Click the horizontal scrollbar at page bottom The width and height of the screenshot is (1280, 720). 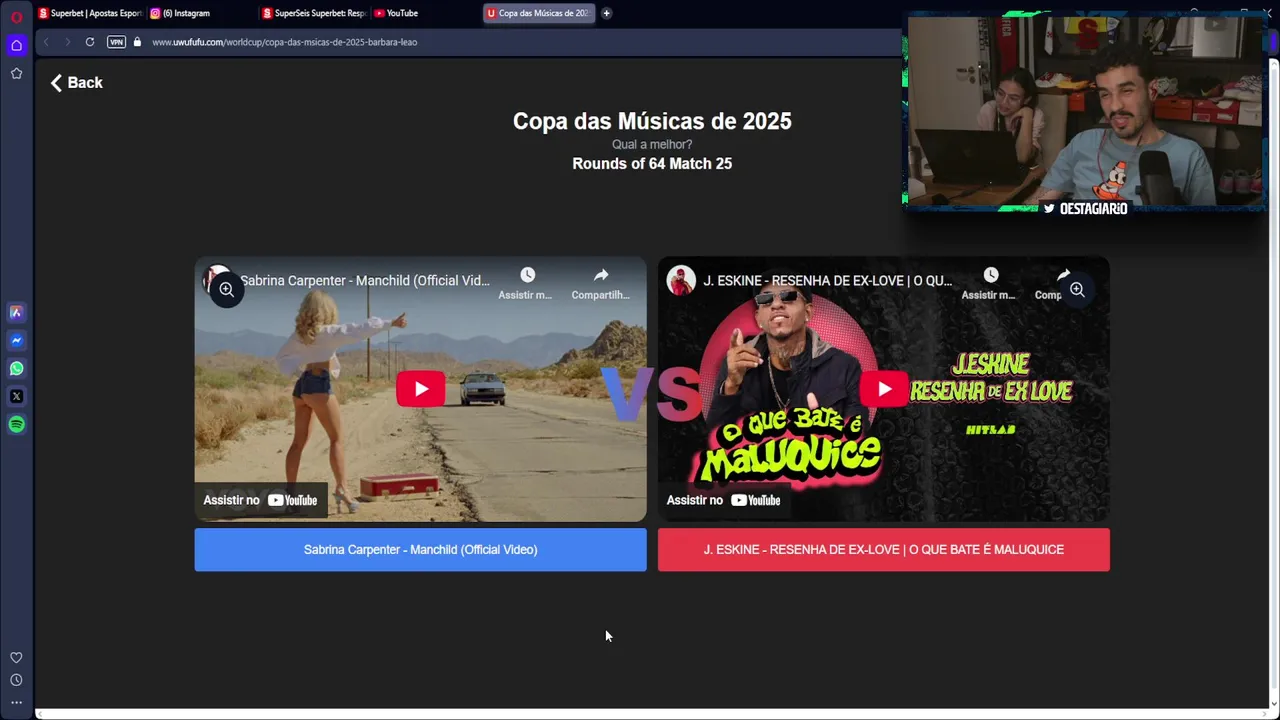[652, 714]
